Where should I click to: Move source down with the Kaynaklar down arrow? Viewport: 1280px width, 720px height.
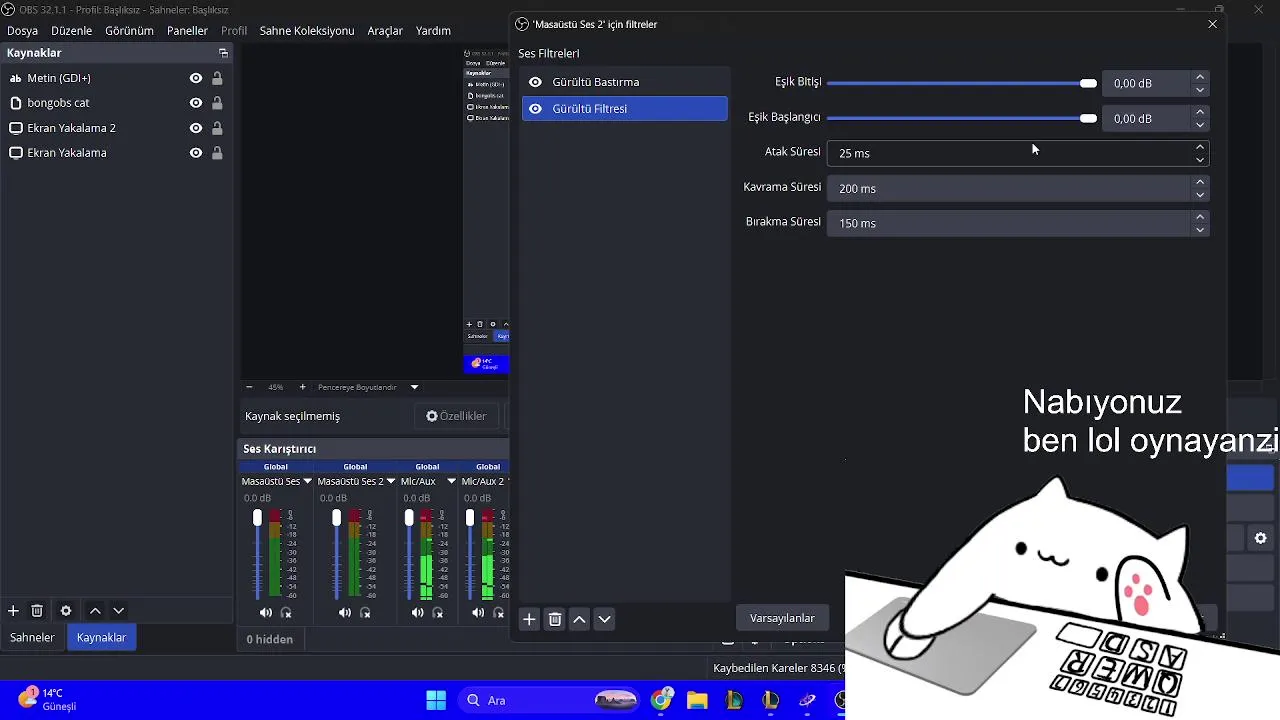[x=119, y=611]
